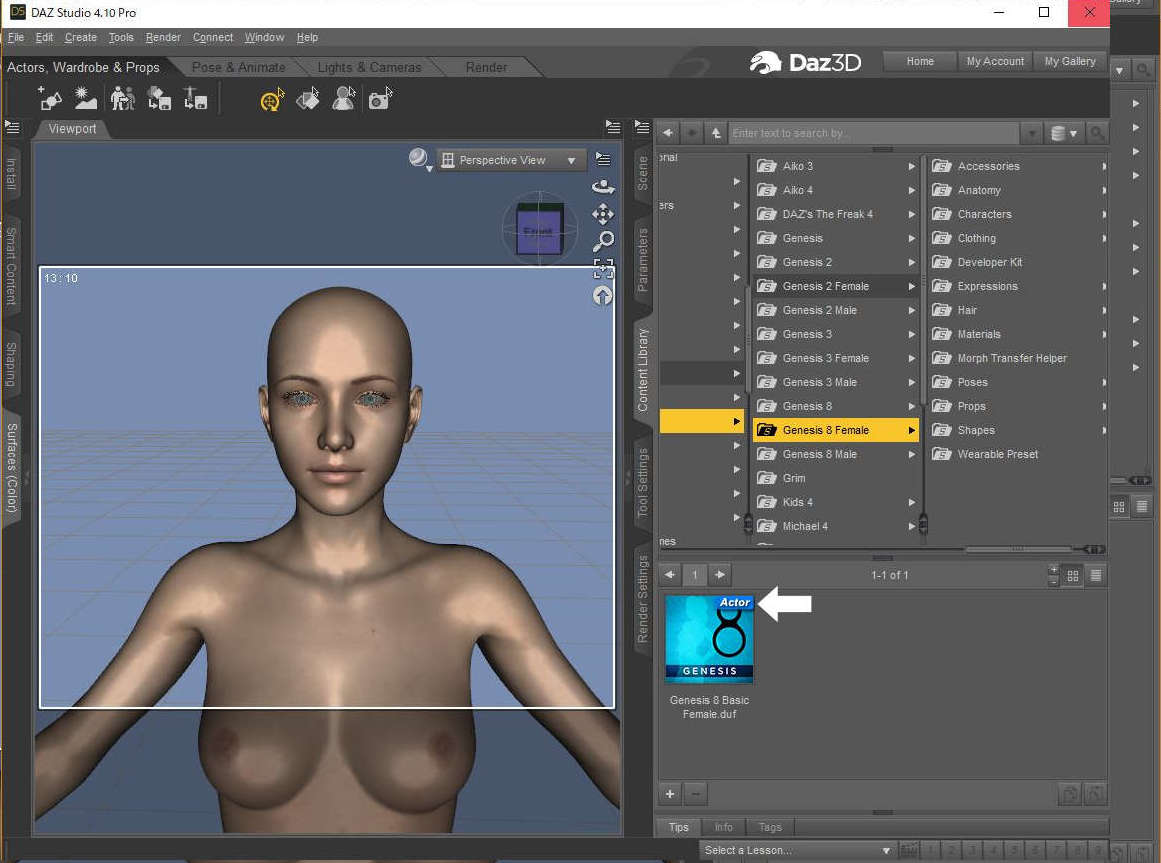
Task: Click the zoom magnifier camera control
Action: pos(603,241)
